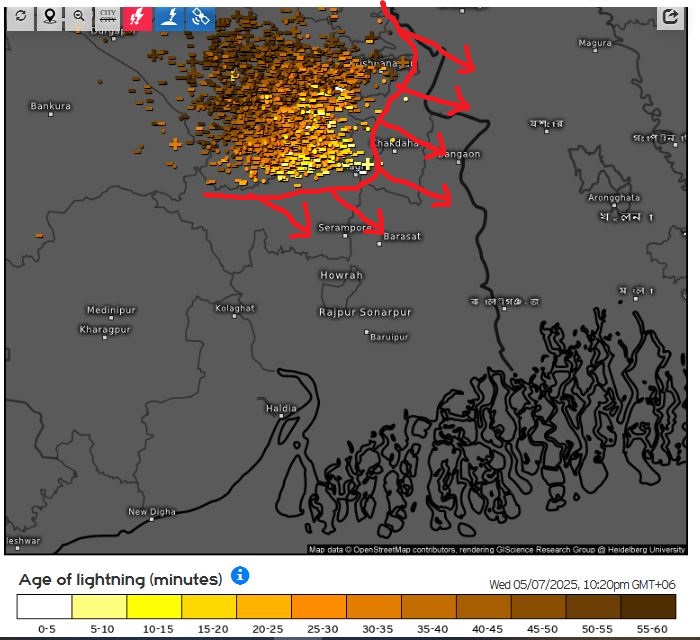Toggle the city labels button
This screenshot has height=640, width=700.
click(108, 17)
